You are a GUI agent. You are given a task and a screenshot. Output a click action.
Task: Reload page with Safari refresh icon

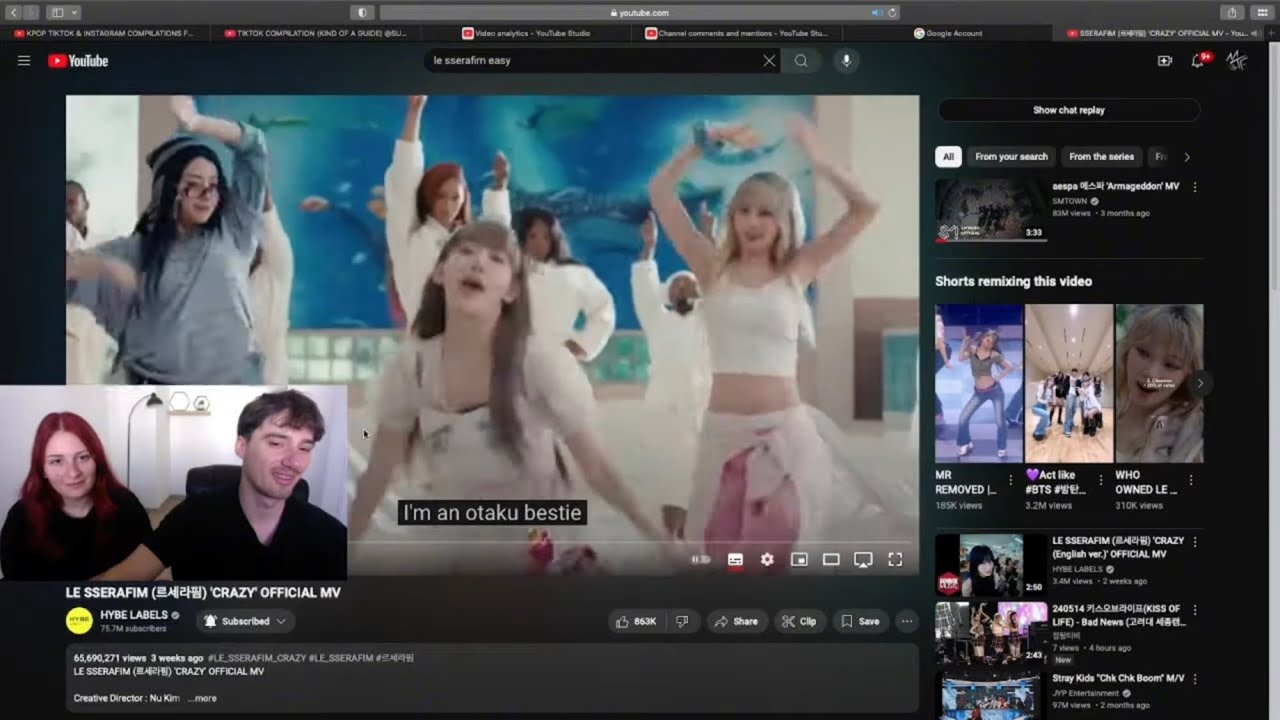(x=892, y=13)
